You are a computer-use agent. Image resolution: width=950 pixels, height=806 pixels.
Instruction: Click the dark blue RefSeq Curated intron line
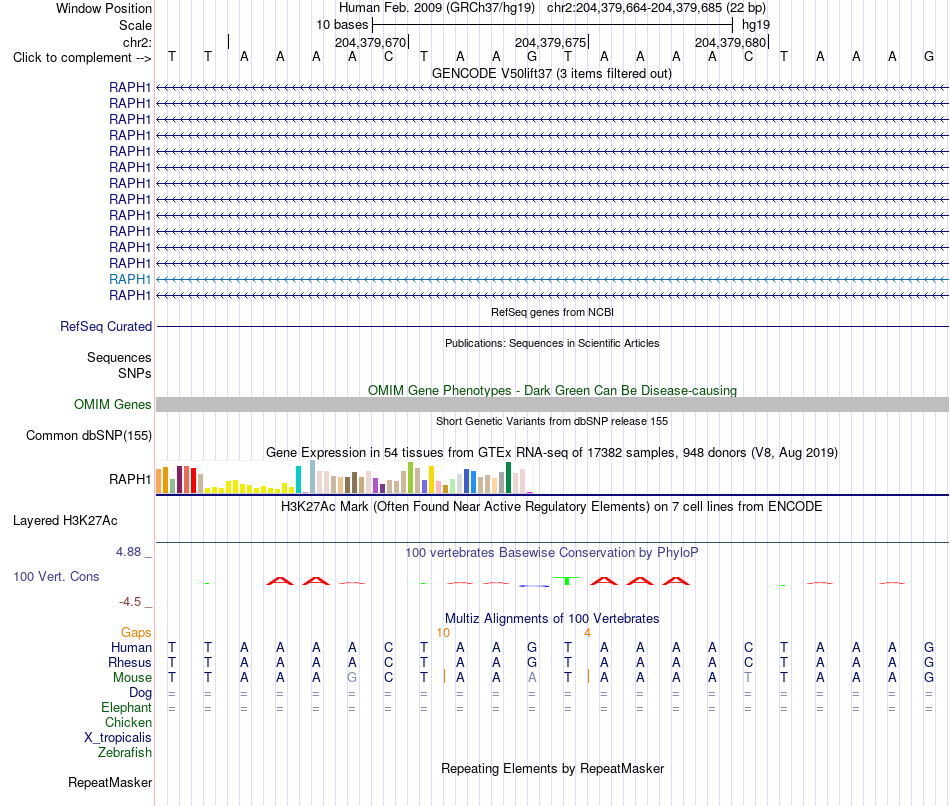coord(552,327)
